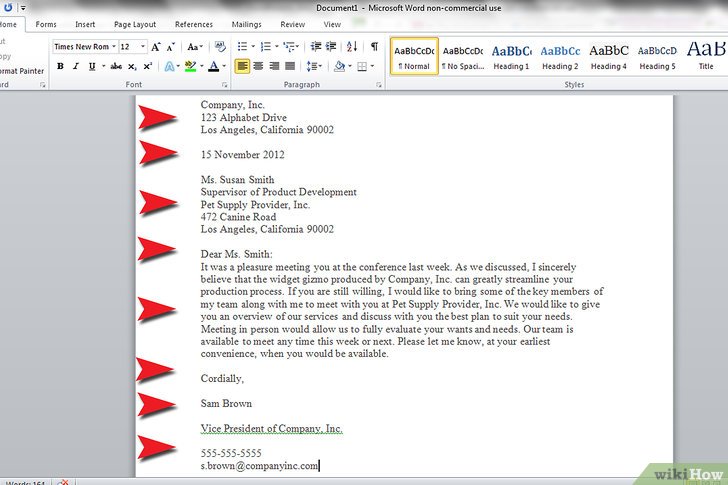Open the References tab
Image resolution: width=728 pixels, height=485 pixels.
tap(194, 25)
